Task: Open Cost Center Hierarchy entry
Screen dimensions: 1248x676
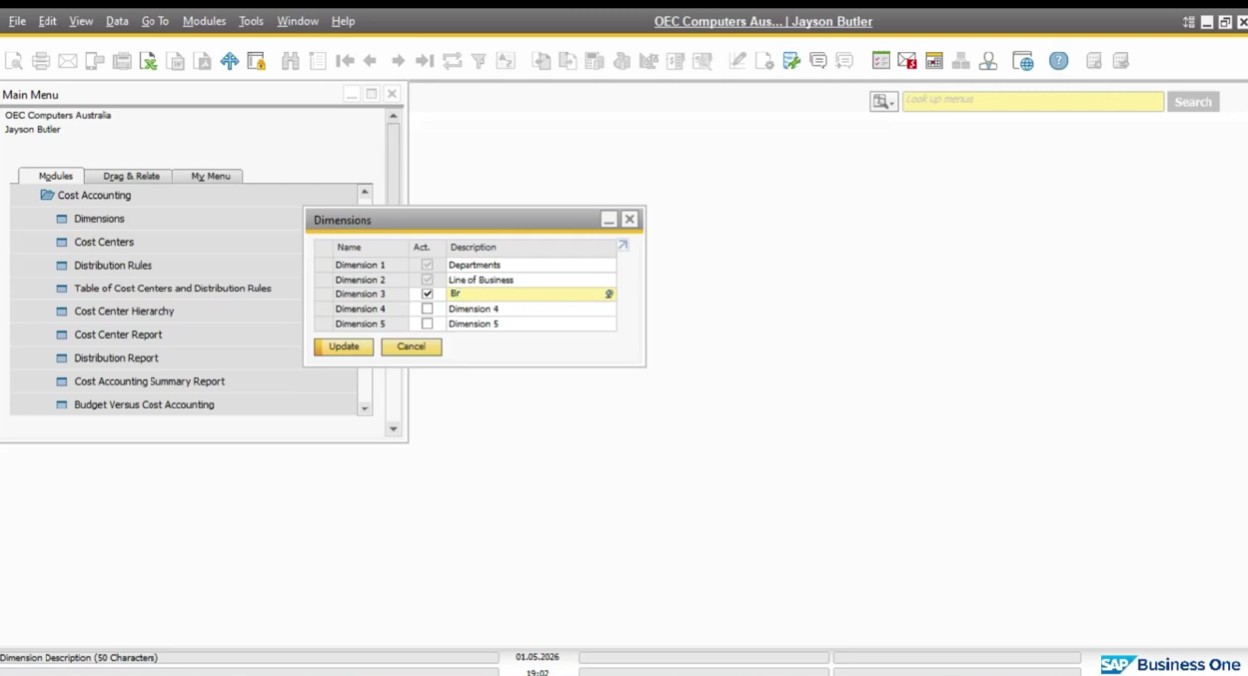Action: [124, 311]
